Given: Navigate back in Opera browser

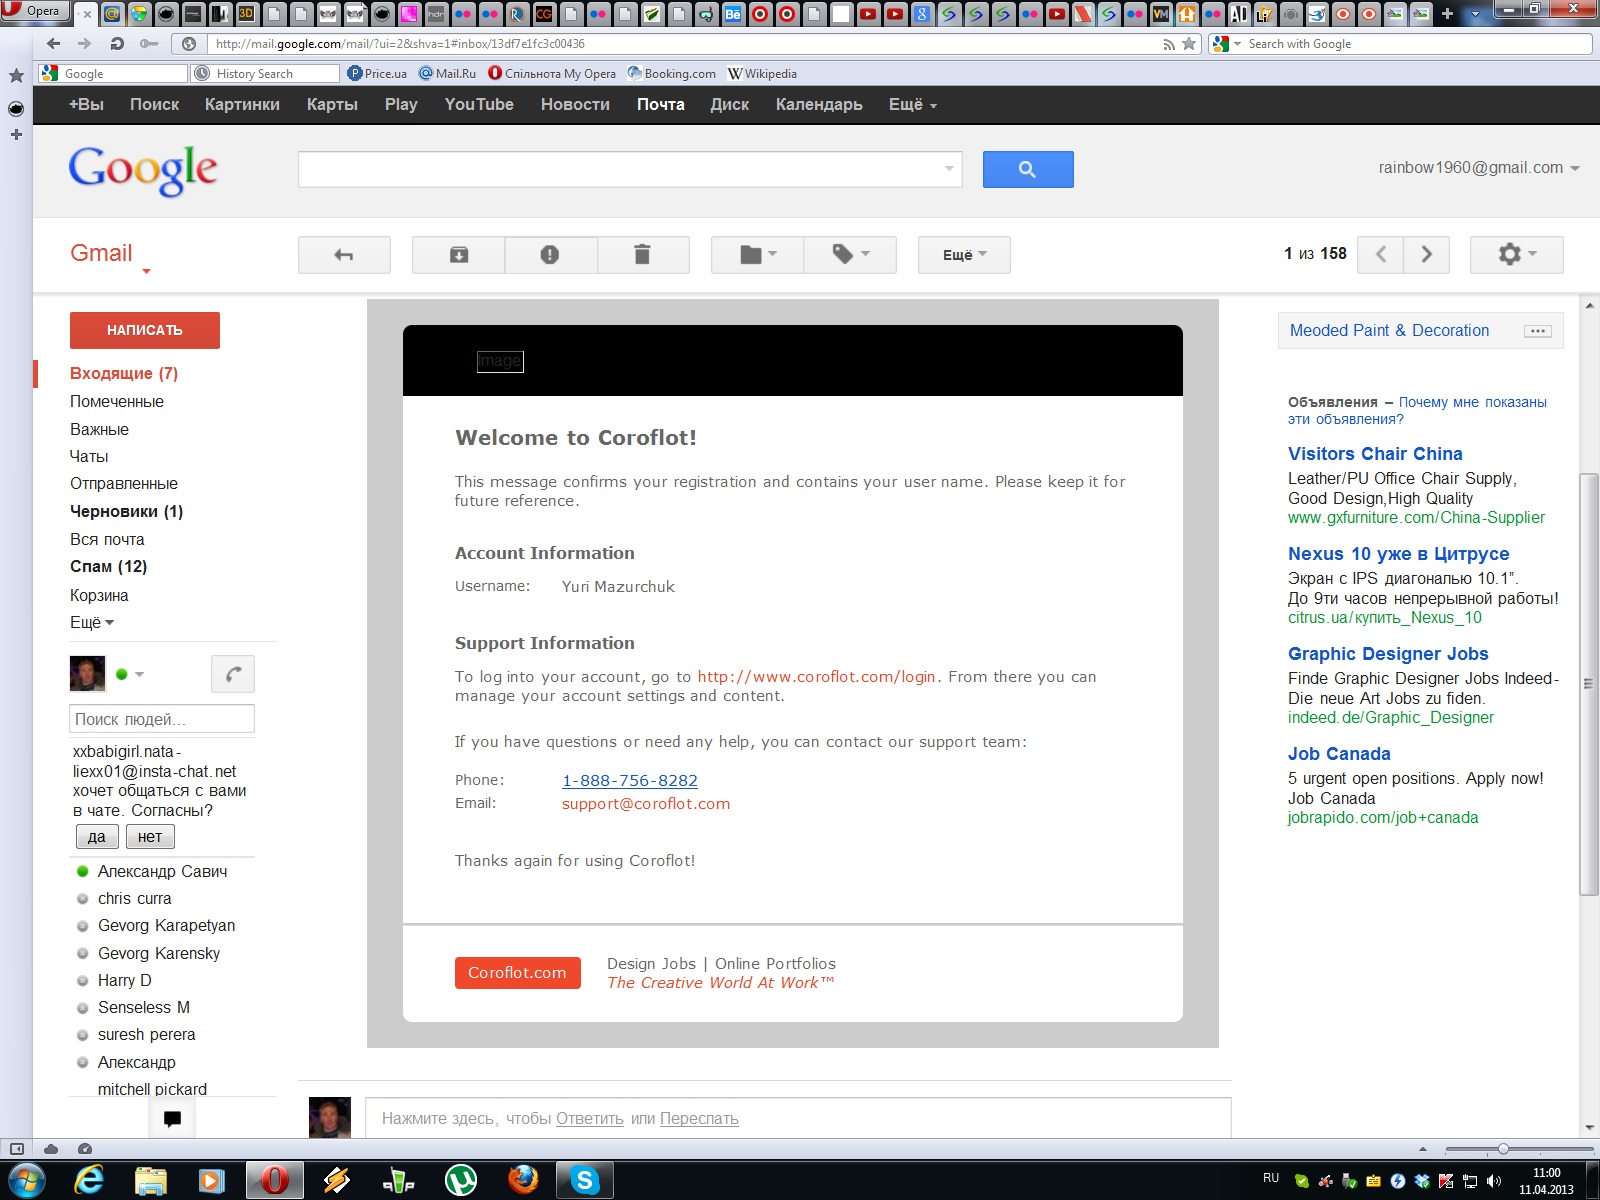Looking at the screenshot, I should (x=54, y=44).
